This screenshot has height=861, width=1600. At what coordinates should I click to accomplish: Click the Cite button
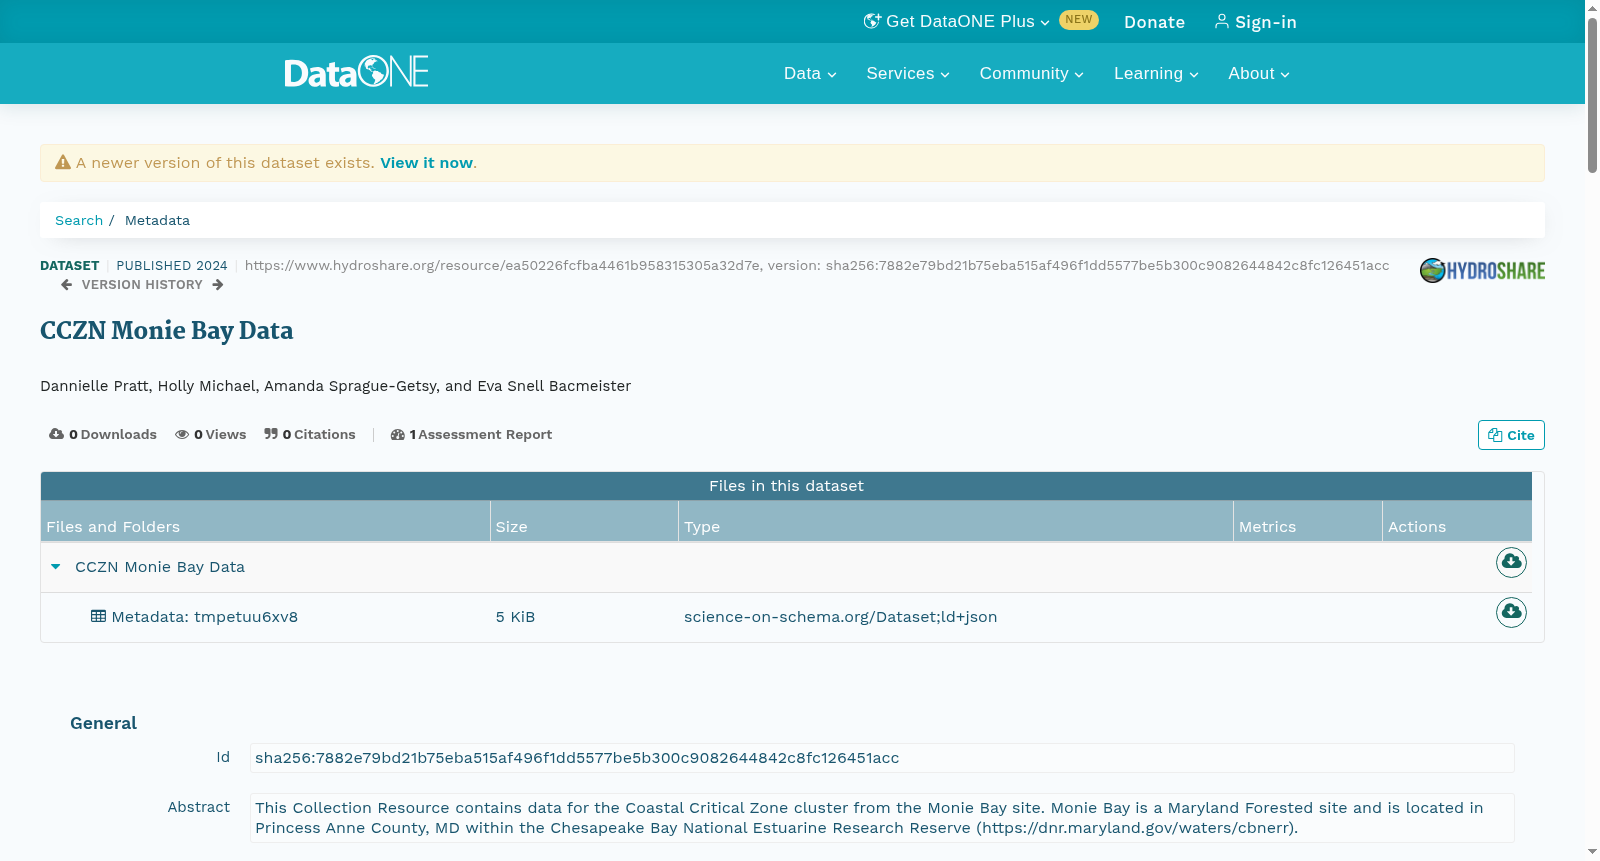(1511, 435)
